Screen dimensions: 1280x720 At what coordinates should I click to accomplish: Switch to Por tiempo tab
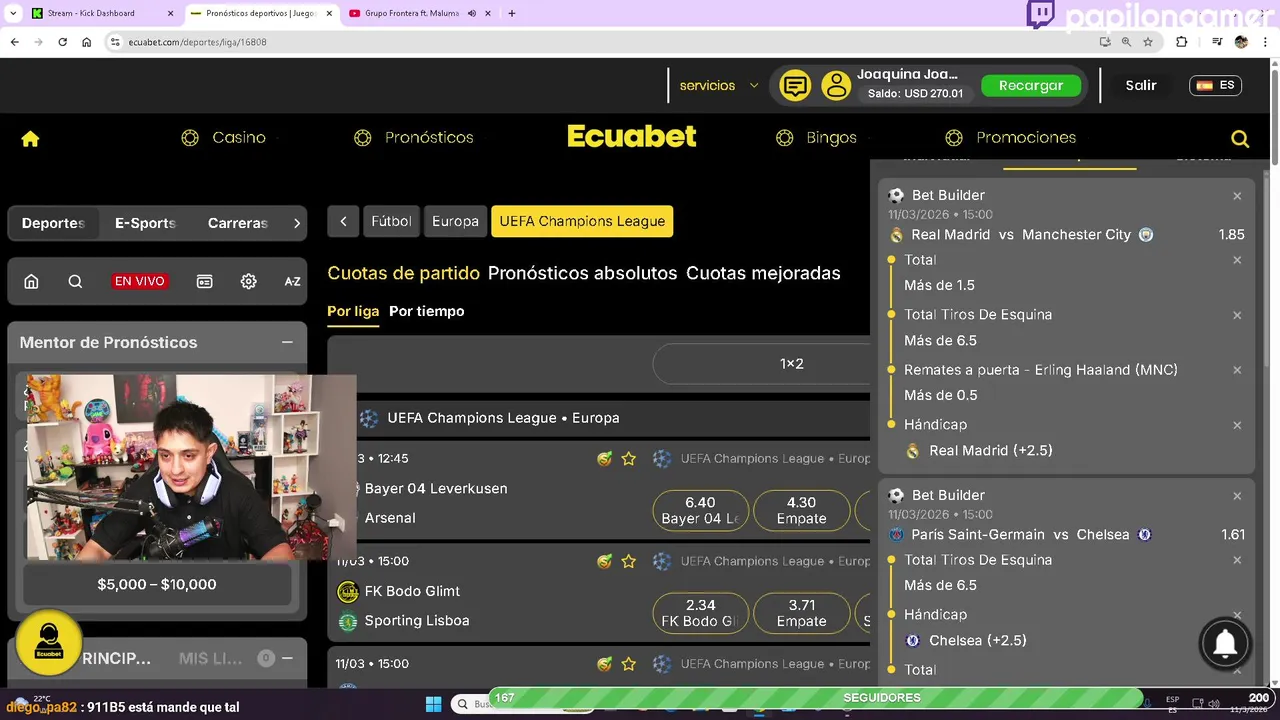coord(427,311)
